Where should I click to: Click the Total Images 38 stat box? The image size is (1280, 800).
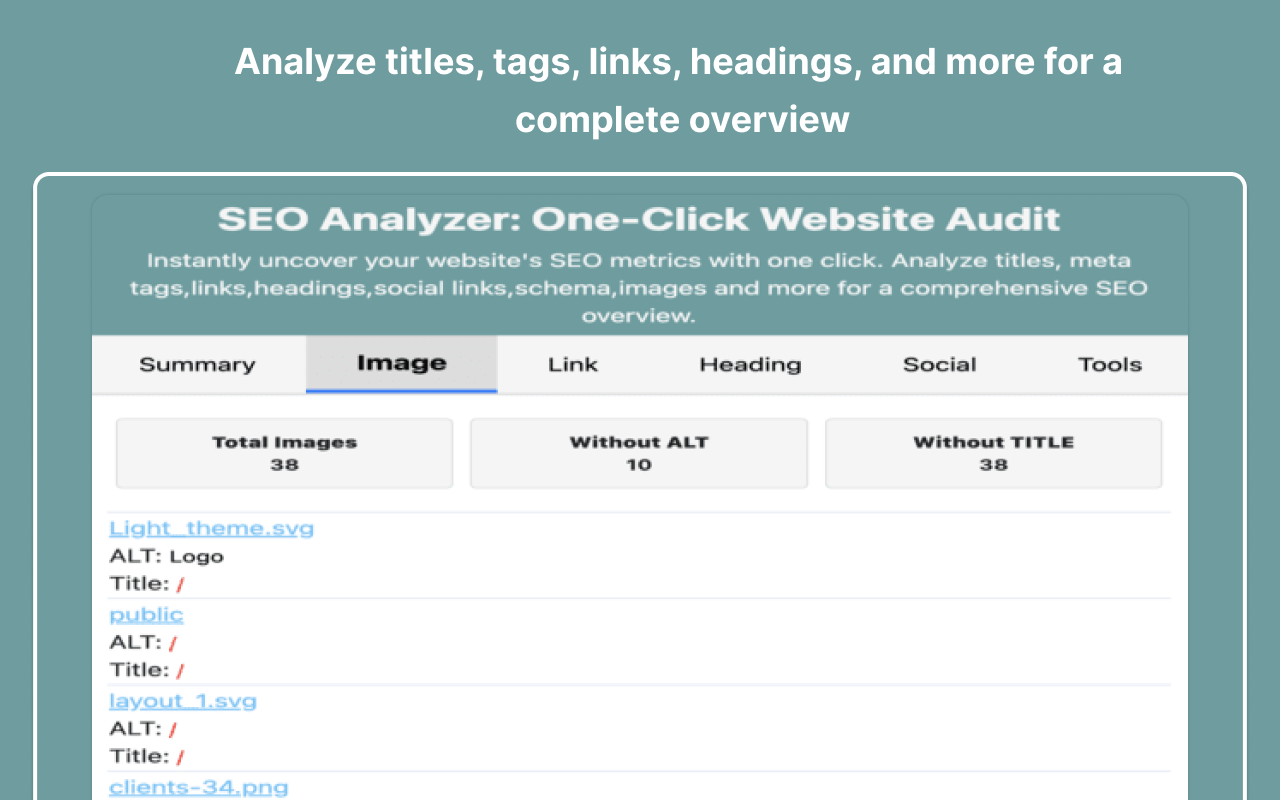tap(285, 453)
